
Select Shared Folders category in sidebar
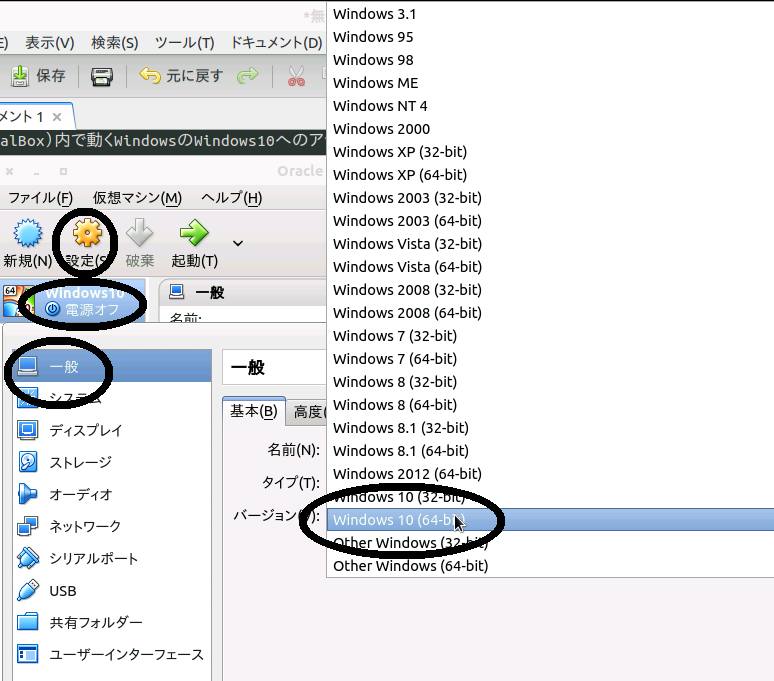coord(112,623)
